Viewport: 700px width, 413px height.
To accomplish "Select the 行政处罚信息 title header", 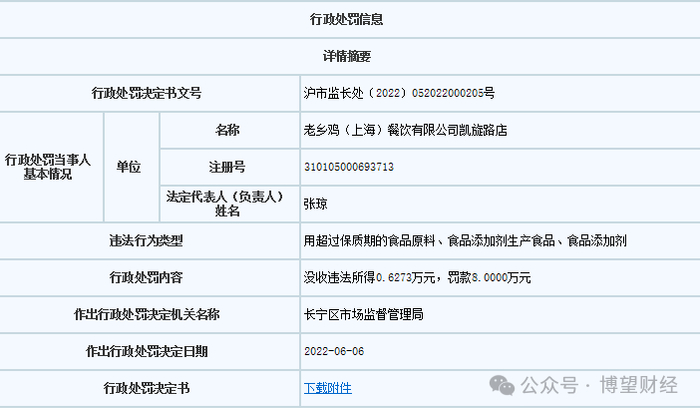I will point(346,19).
